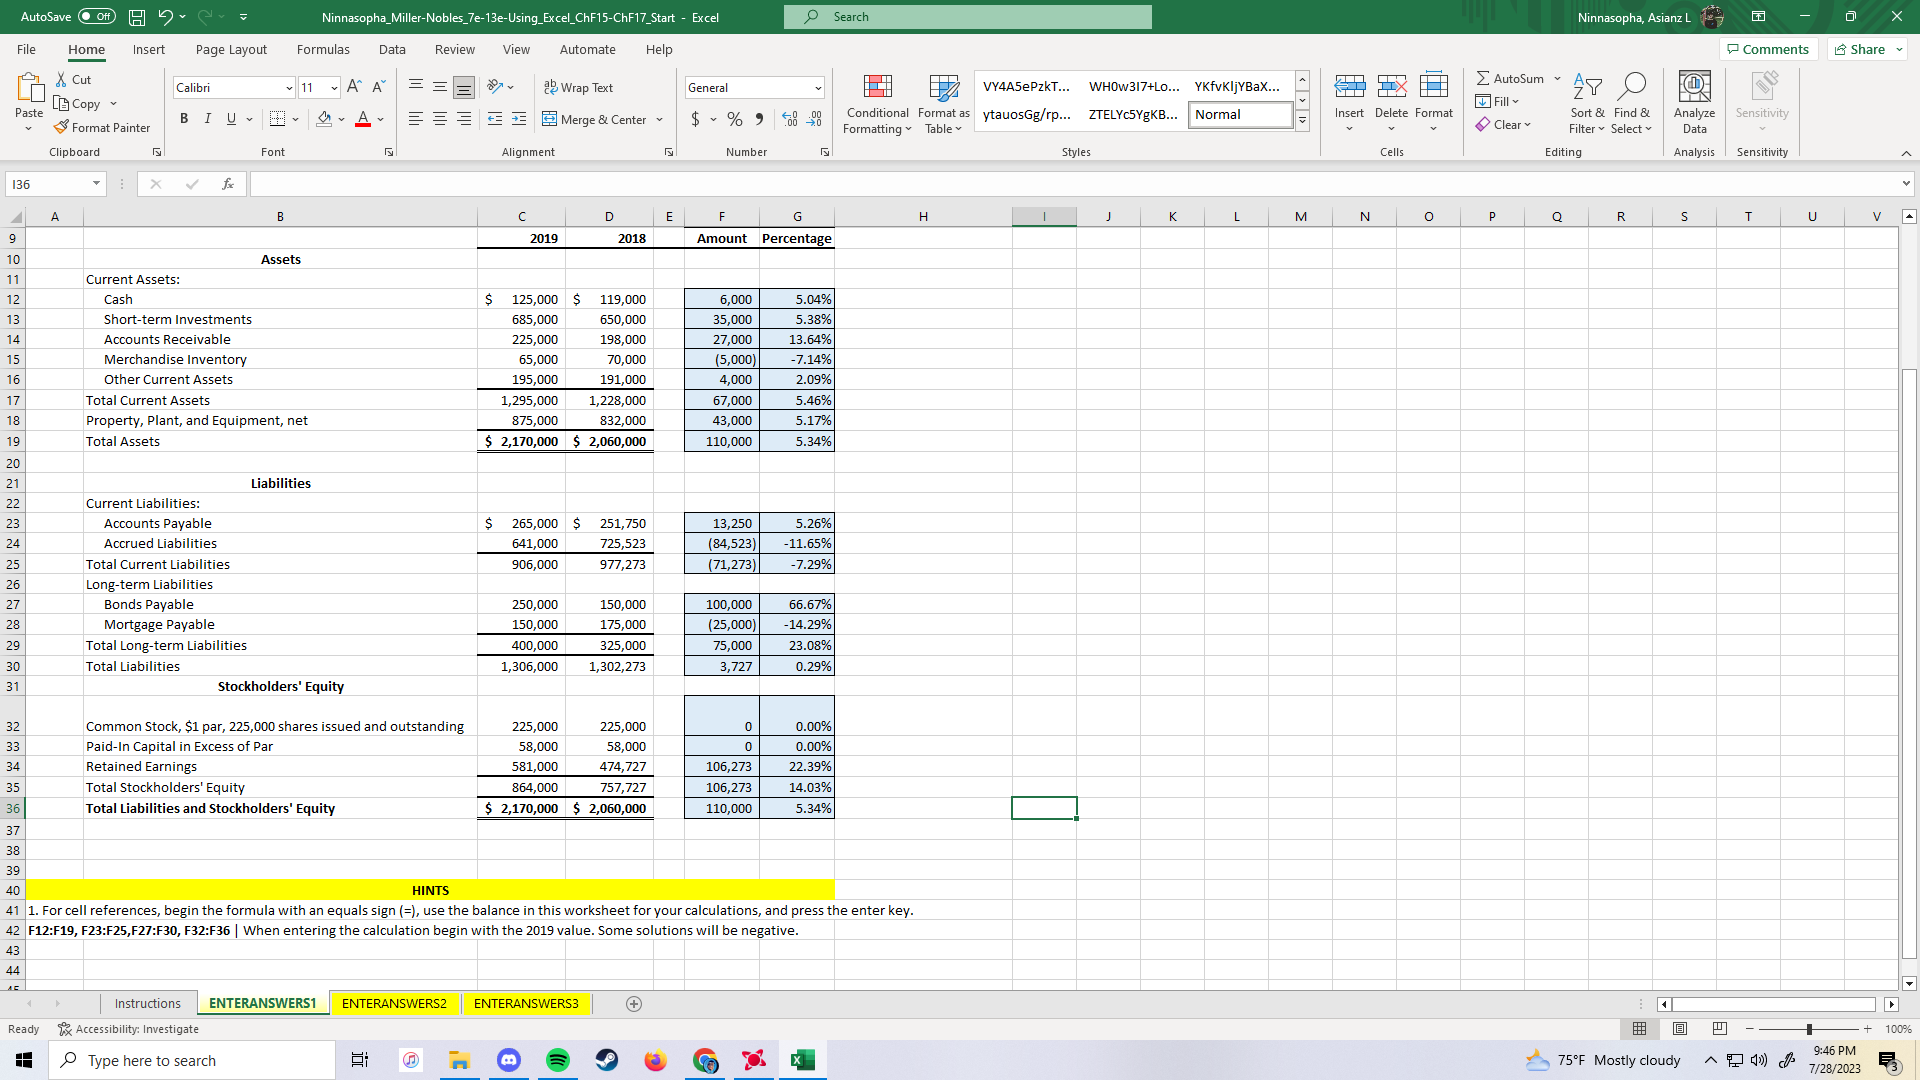Click the Merge & Center icon
This screenshot has height=1080, width=1920.
point(550,119)
